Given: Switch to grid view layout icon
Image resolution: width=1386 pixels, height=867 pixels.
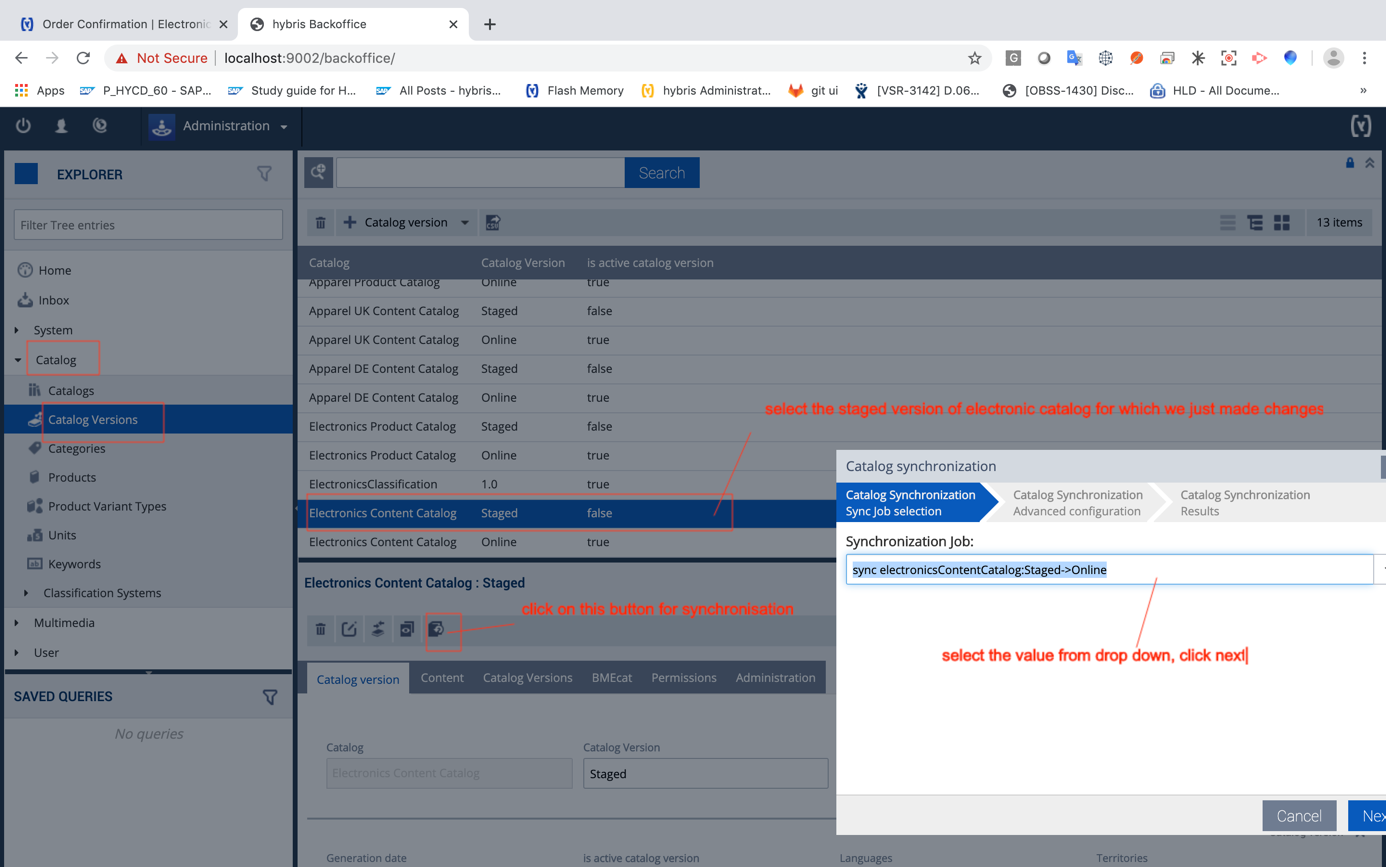Looking at the screenshot, I should pos(1281,223).
